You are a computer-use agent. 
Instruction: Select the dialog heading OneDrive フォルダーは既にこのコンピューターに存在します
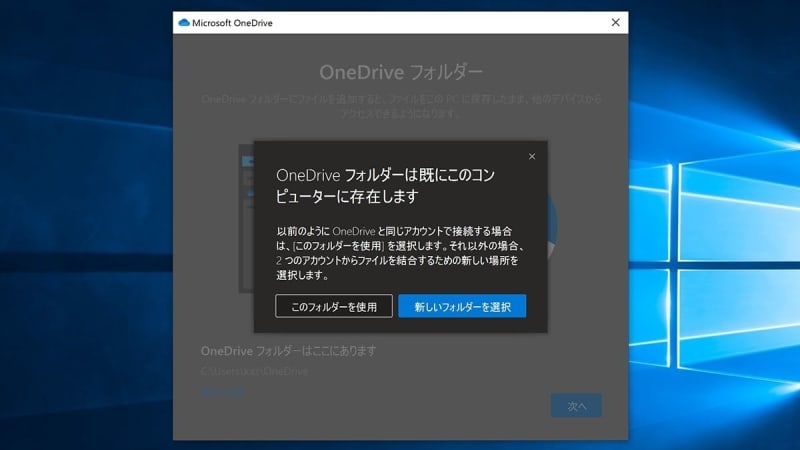pyautogui.click(x=385, y=186)
